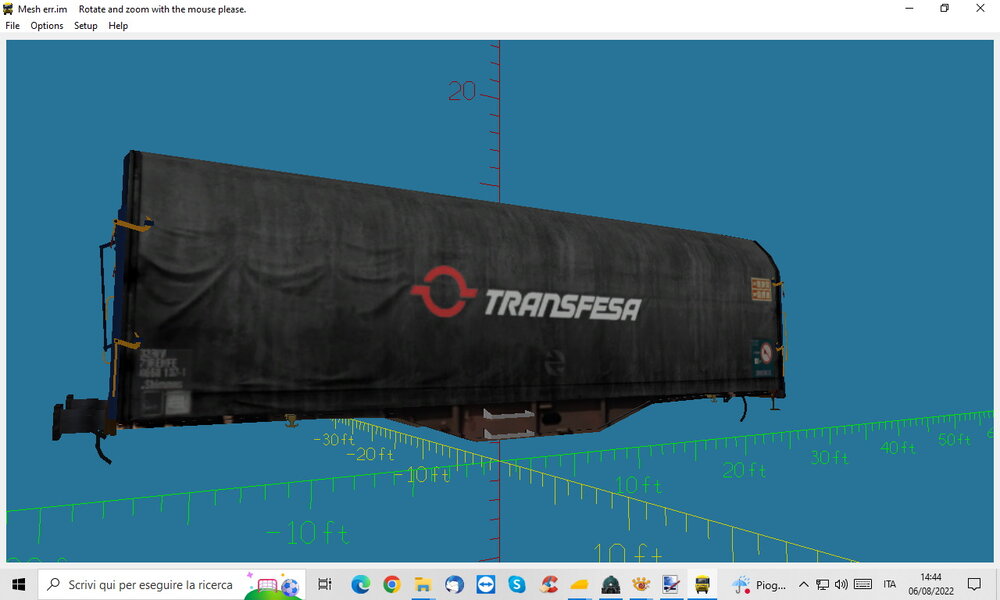Open Task View from the taskbar

coord(325,584)
